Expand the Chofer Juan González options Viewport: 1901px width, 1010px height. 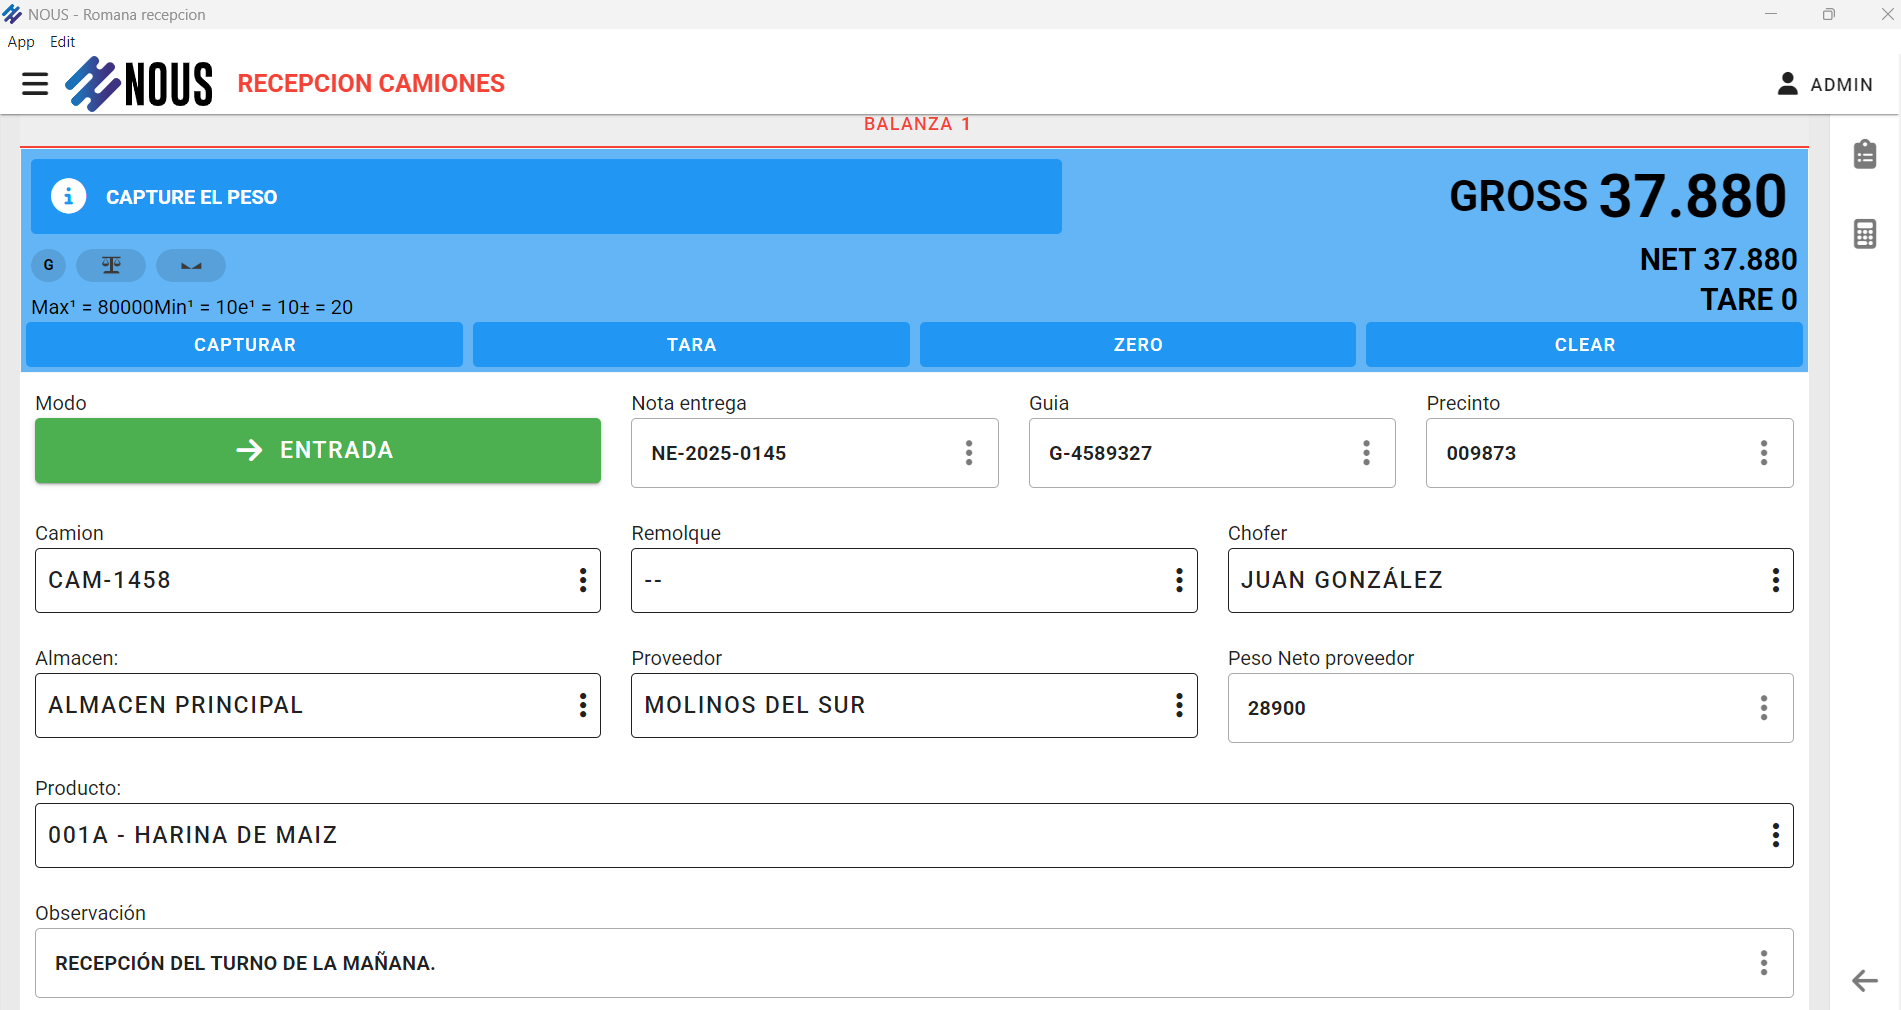click(1775, 580)
